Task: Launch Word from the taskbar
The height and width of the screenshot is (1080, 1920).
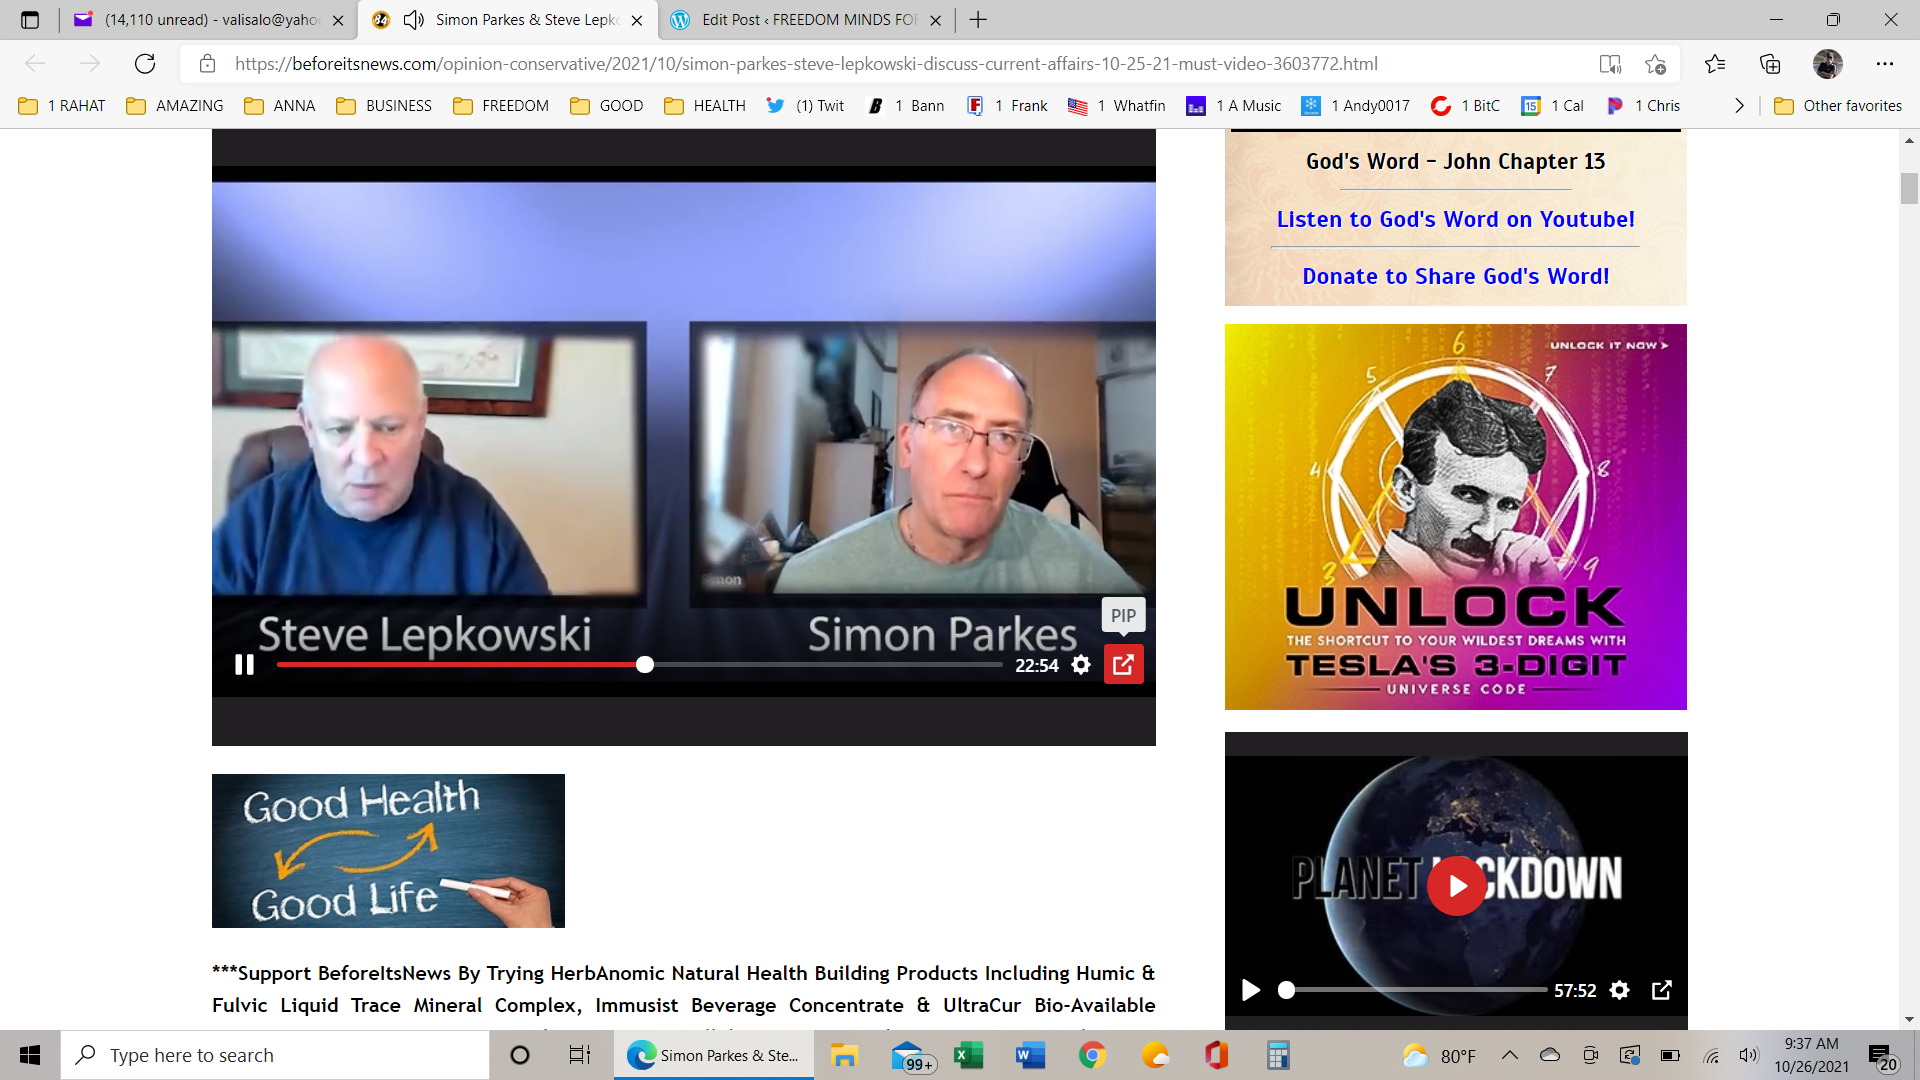Action: 1031,1055
